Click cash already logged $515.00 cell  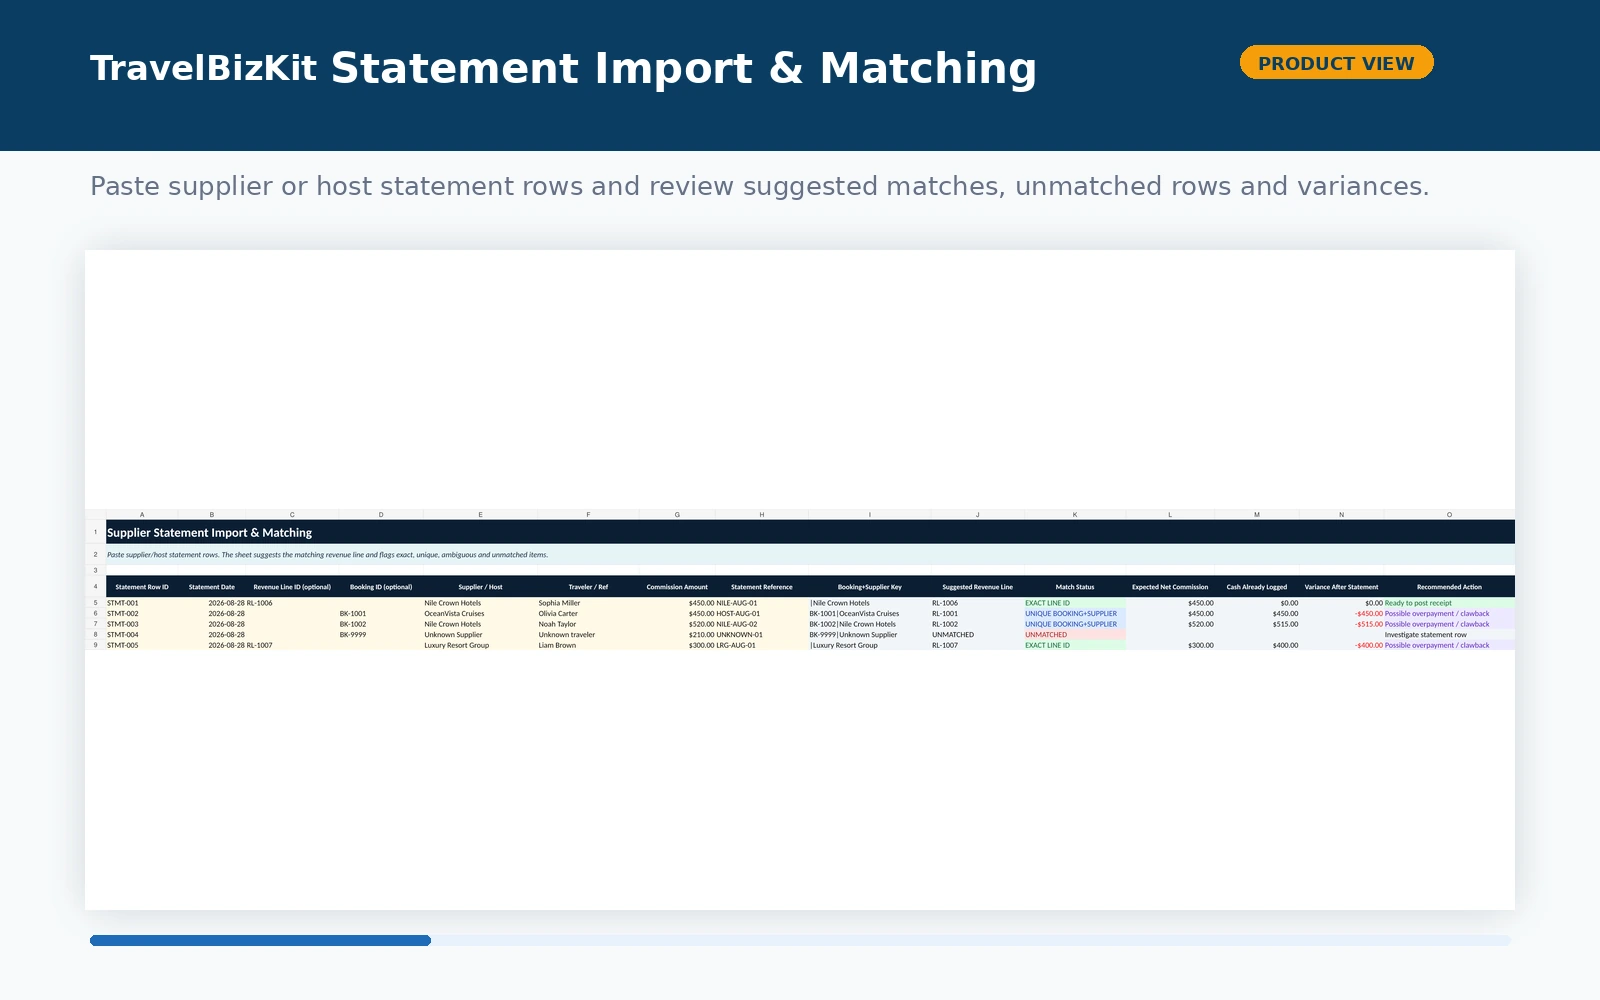pyautogui.click(x=1257, y=624)
